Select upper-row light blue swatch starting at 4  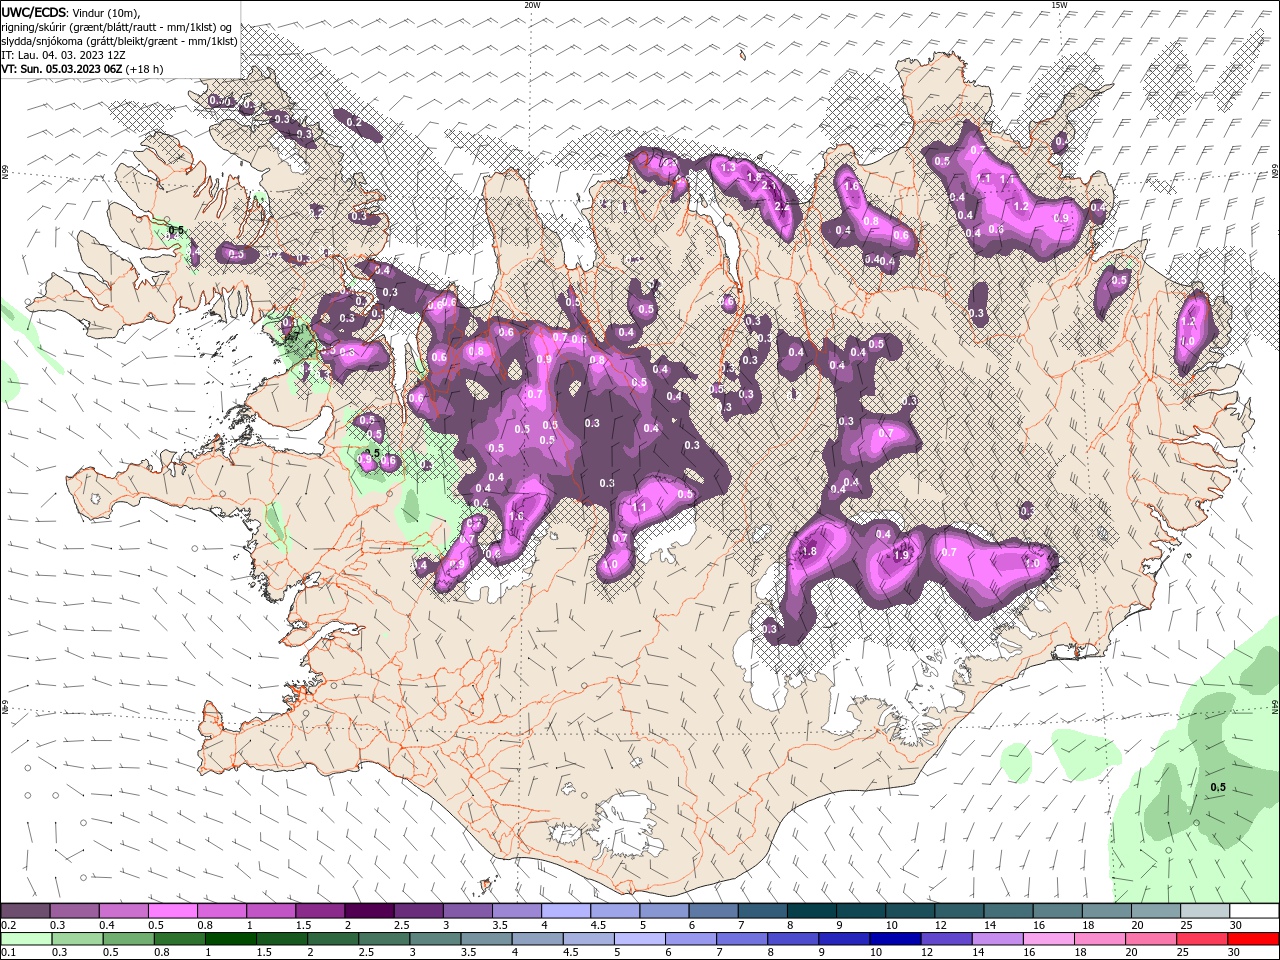click(566, 911)
